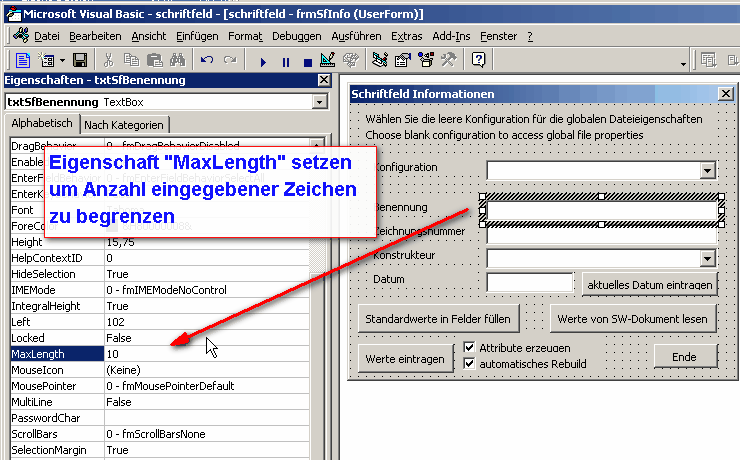Image resolution: width=740 pixels, height=460 pixels.
Task: Select the HelpContextID property row
Action: [x=160, y=258]
